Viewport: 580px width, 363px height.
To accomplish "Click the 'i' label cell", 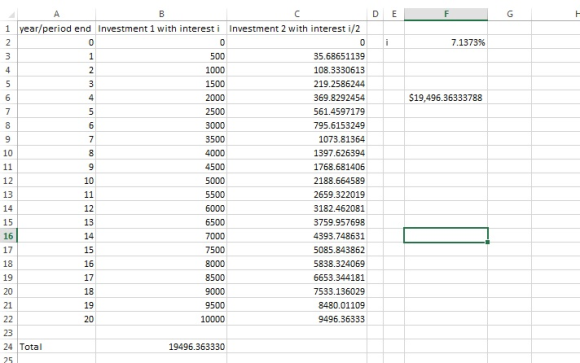I will (394, 42).
